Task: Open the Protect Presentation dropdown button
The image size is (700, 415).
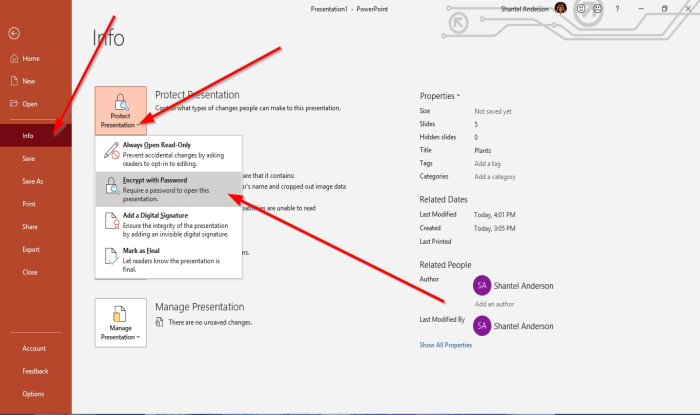Action: [121, 111]
